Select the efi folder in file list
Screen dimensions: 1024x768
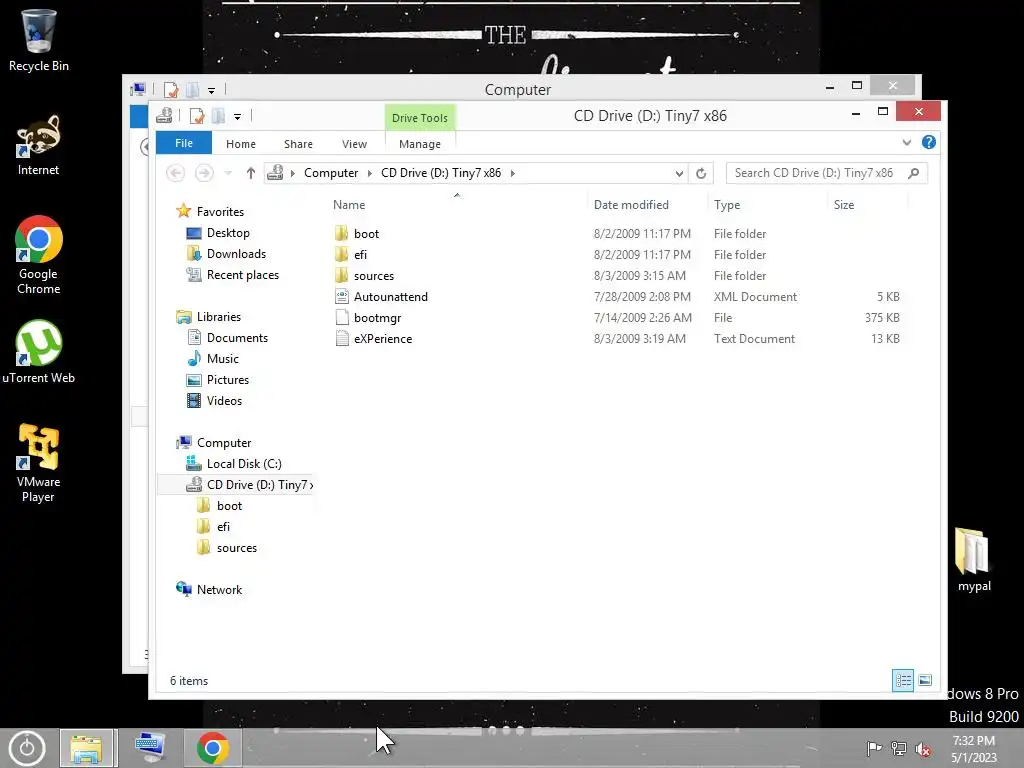(x=360, y=255)
